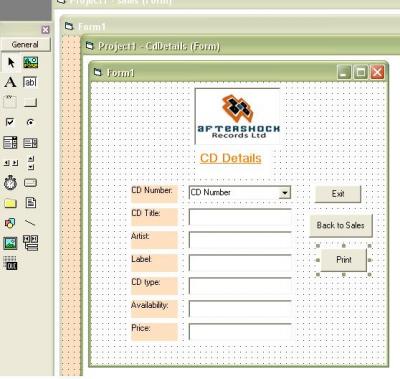Select the OptionButton control tool
The width and height of the screenshot is (400, 379).
tap(30, 122)
